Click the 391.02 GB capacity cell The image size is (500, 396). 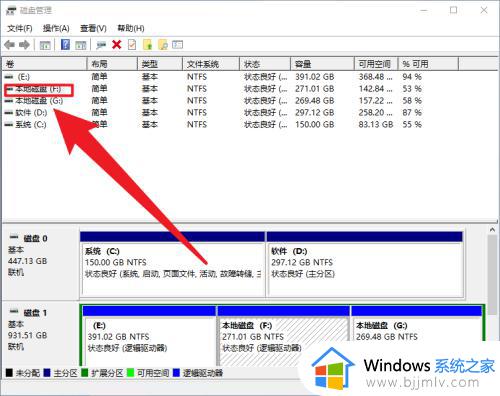314,77
